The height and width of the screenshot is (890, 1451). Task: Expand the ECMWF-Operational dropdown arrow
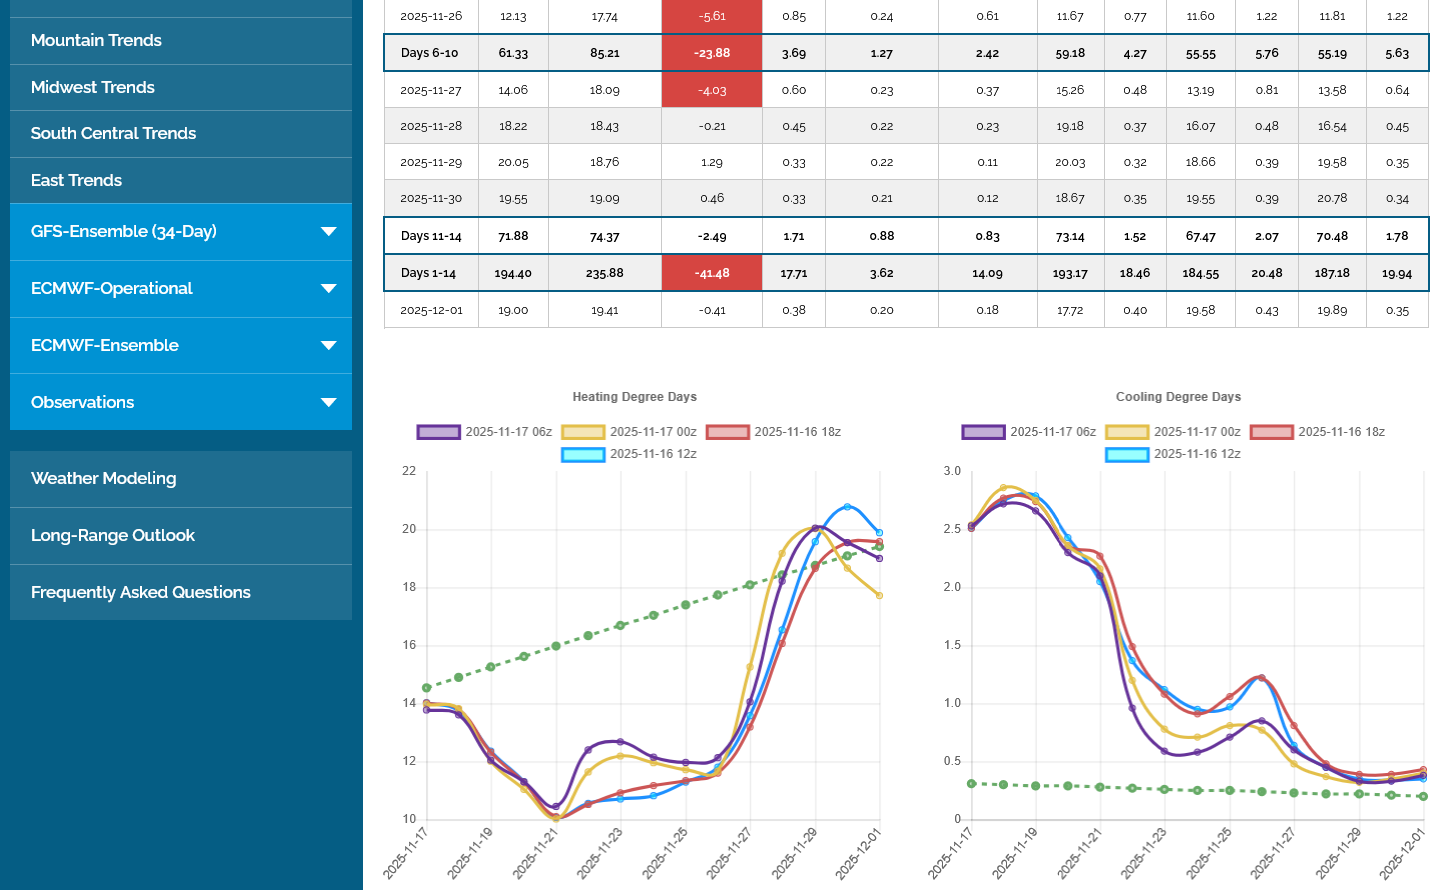(328, 289)
